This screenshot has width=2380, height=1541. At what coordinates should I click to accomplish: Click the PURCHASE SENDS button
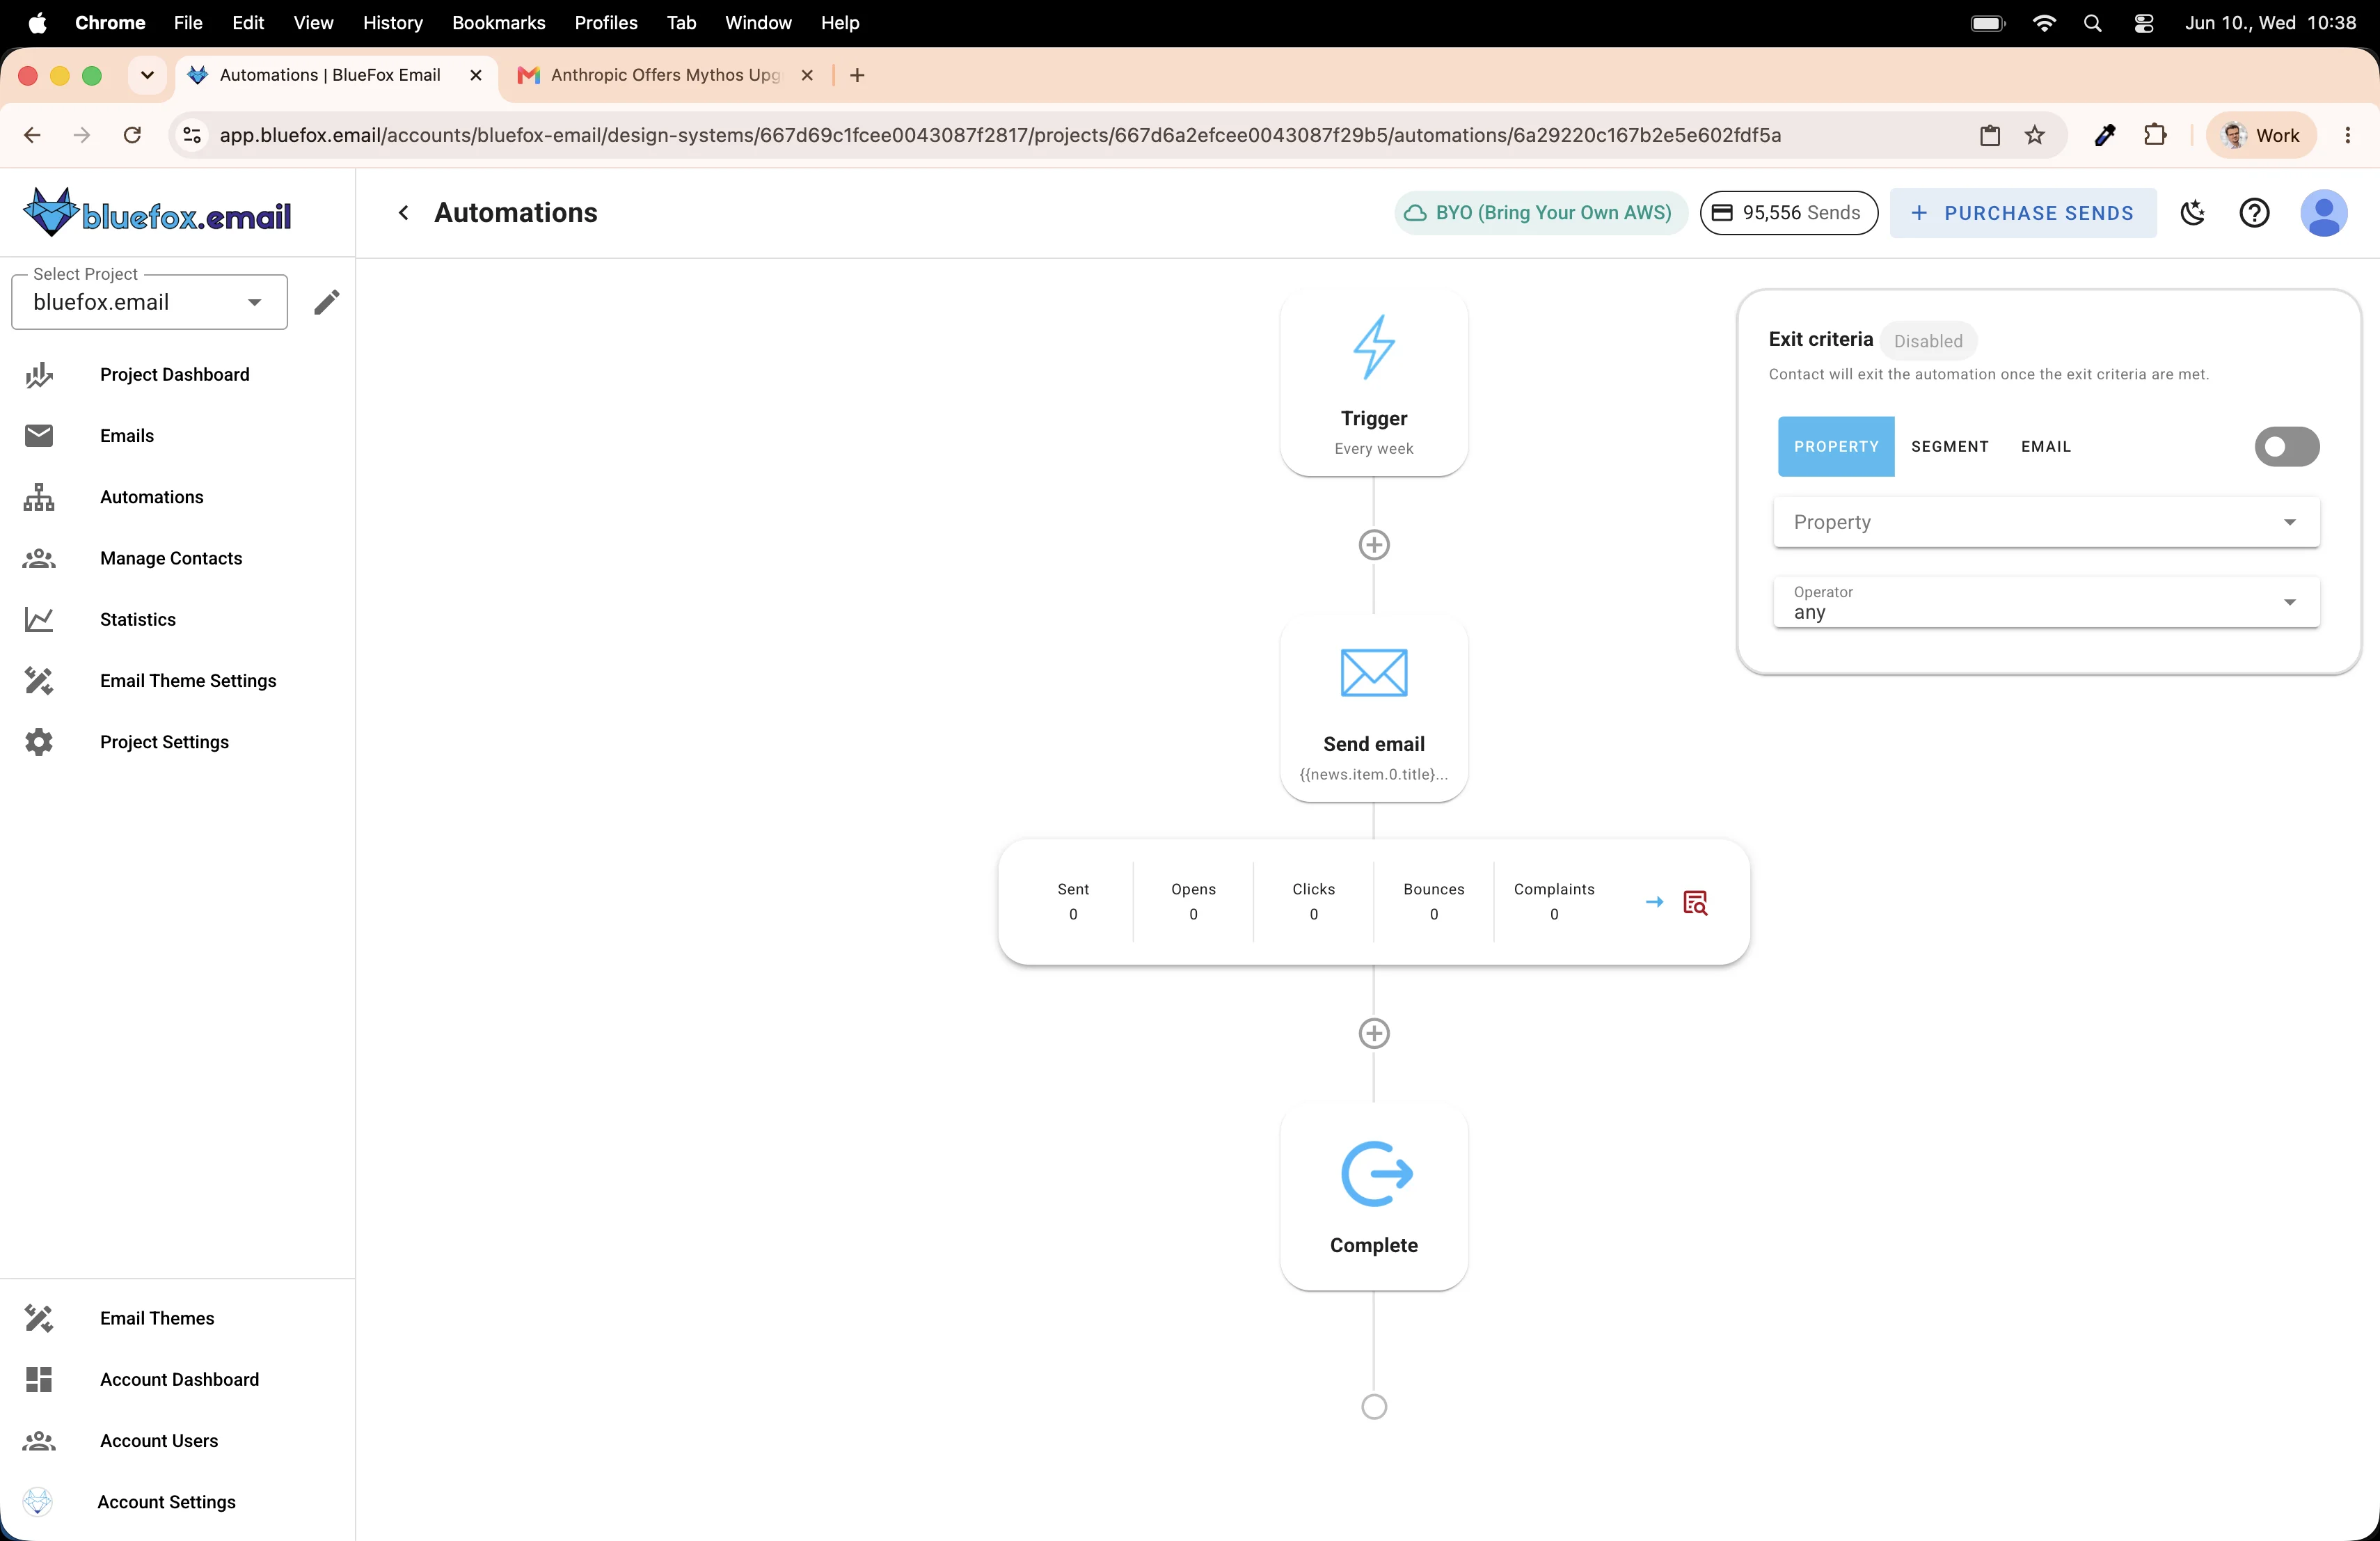tap(2022, 213)
